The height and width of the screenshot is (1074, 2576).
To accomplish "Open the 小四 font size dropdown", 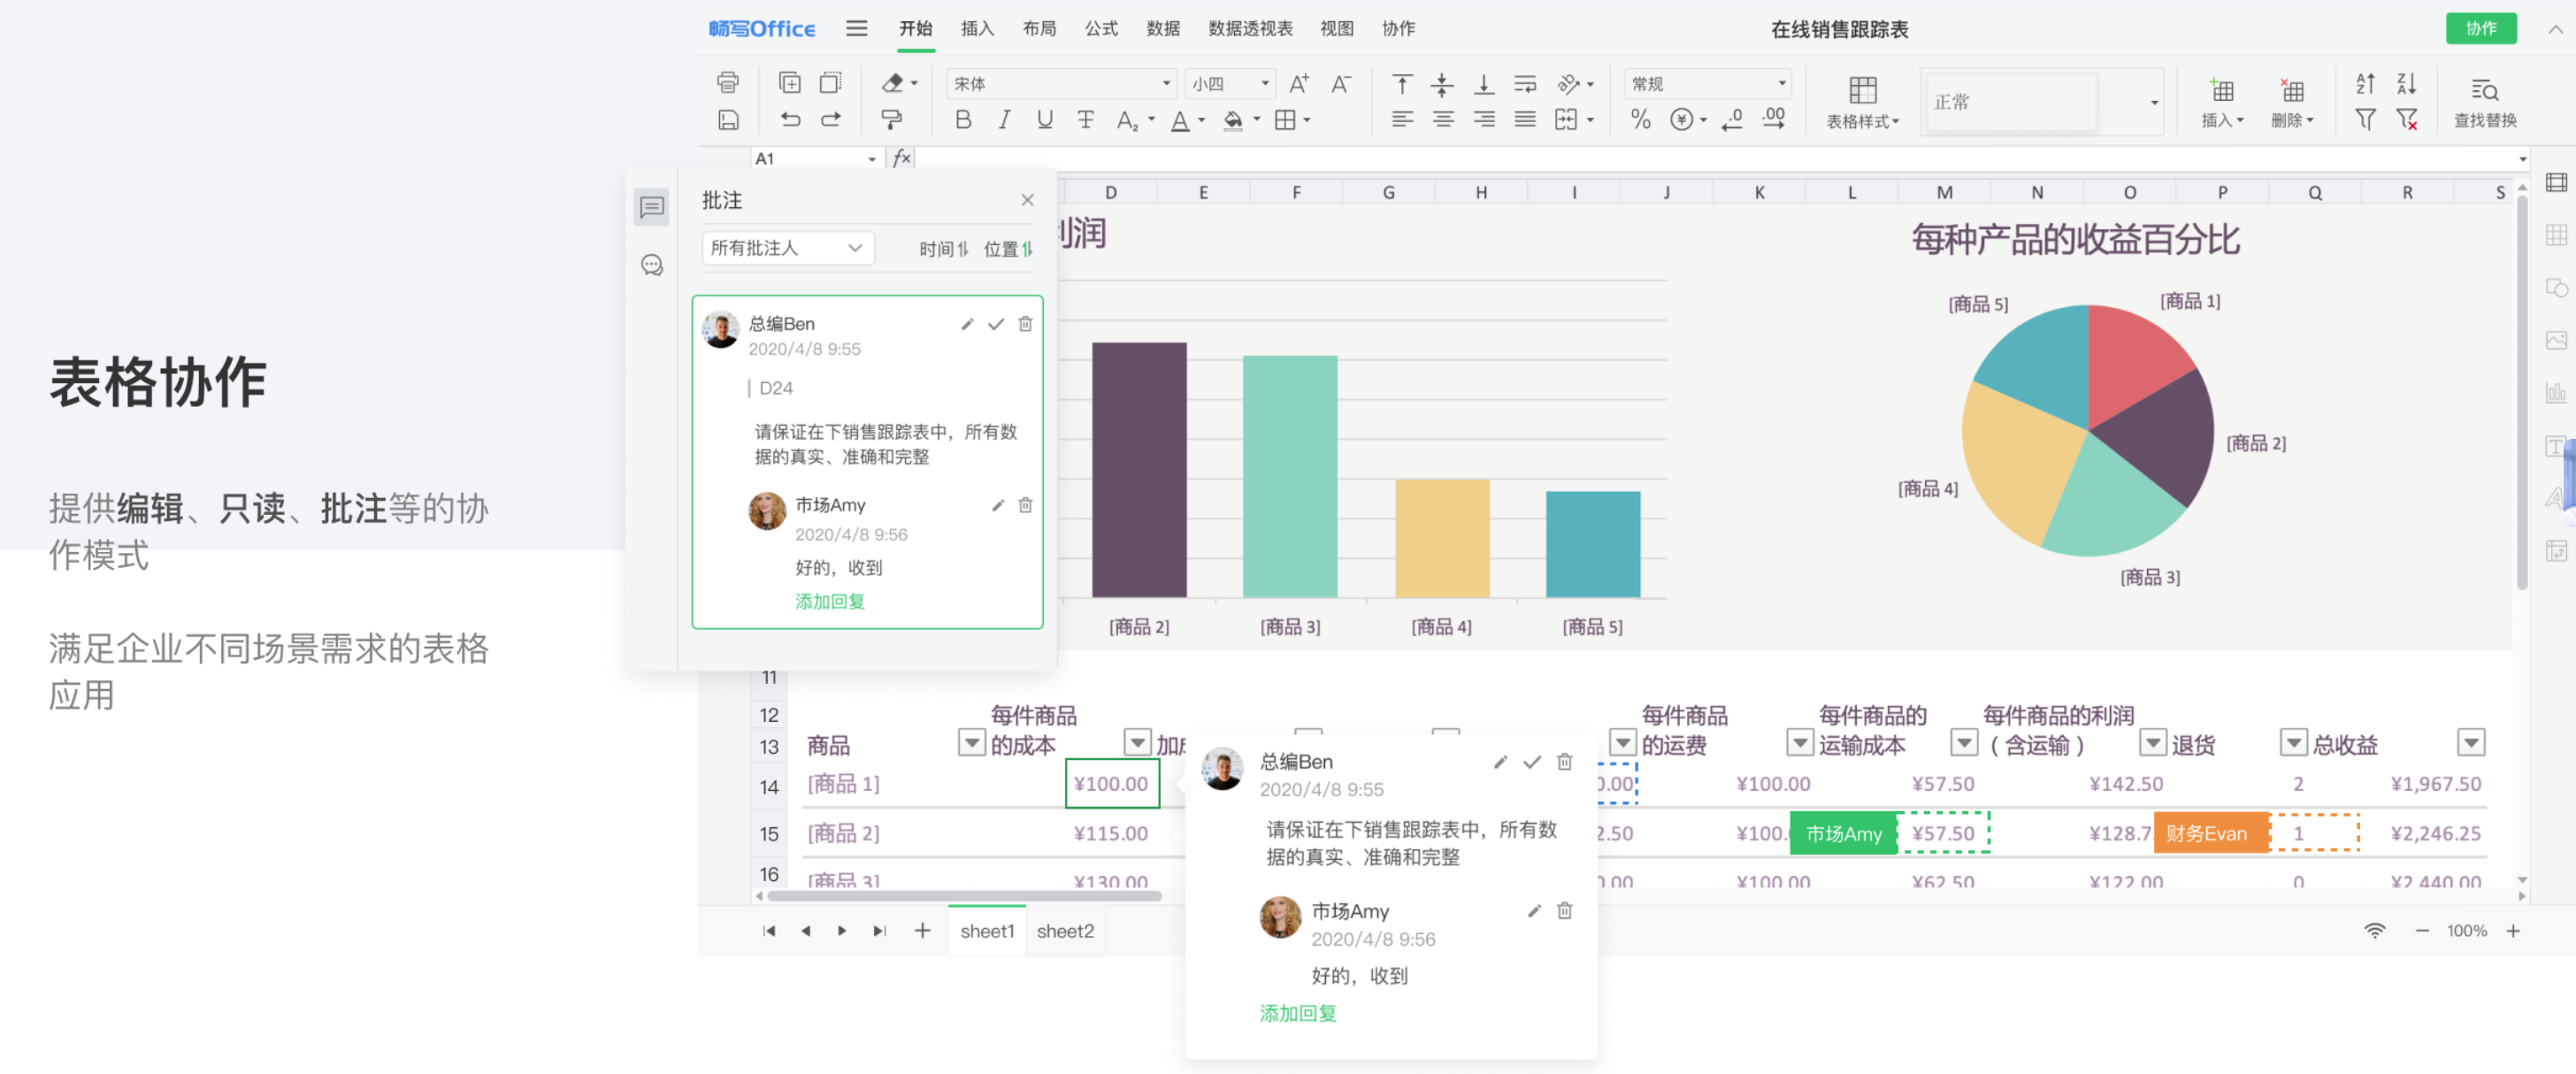I will pyautogui.click(x=1229, y=84).
